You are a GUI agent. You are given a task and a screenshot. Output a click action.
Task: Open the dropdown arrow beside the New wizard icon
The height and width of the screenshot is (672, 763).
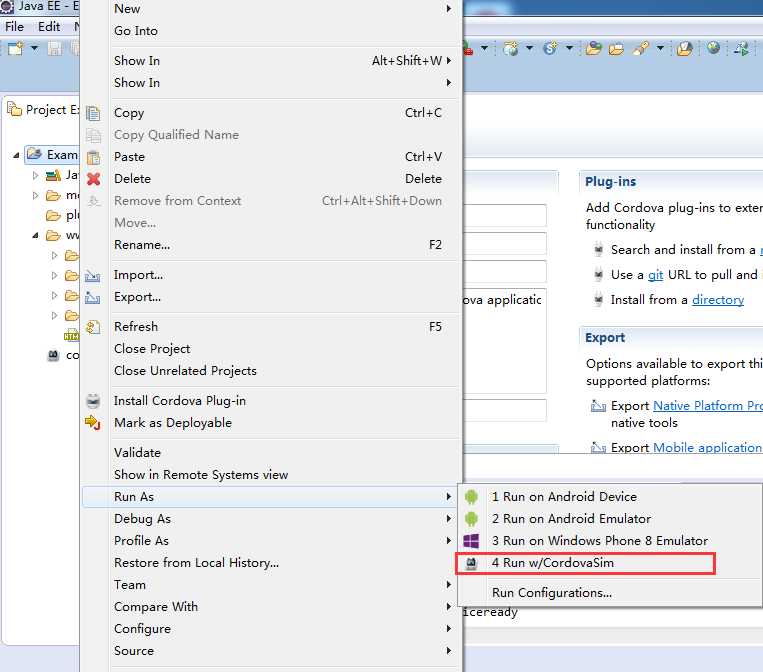[x=34, y=48]
